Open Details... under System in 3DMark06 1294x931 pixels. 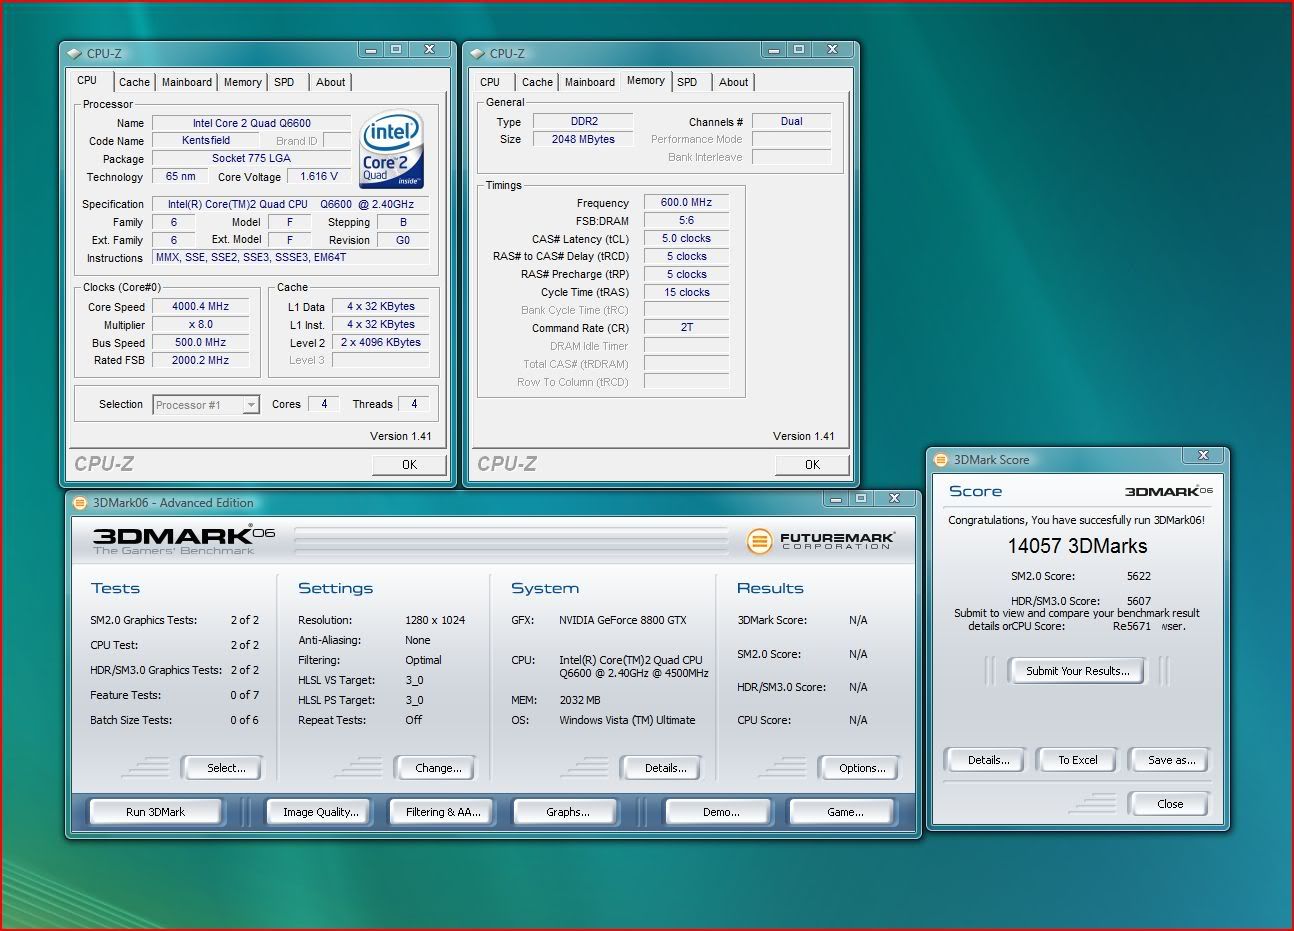pos(661,768)
